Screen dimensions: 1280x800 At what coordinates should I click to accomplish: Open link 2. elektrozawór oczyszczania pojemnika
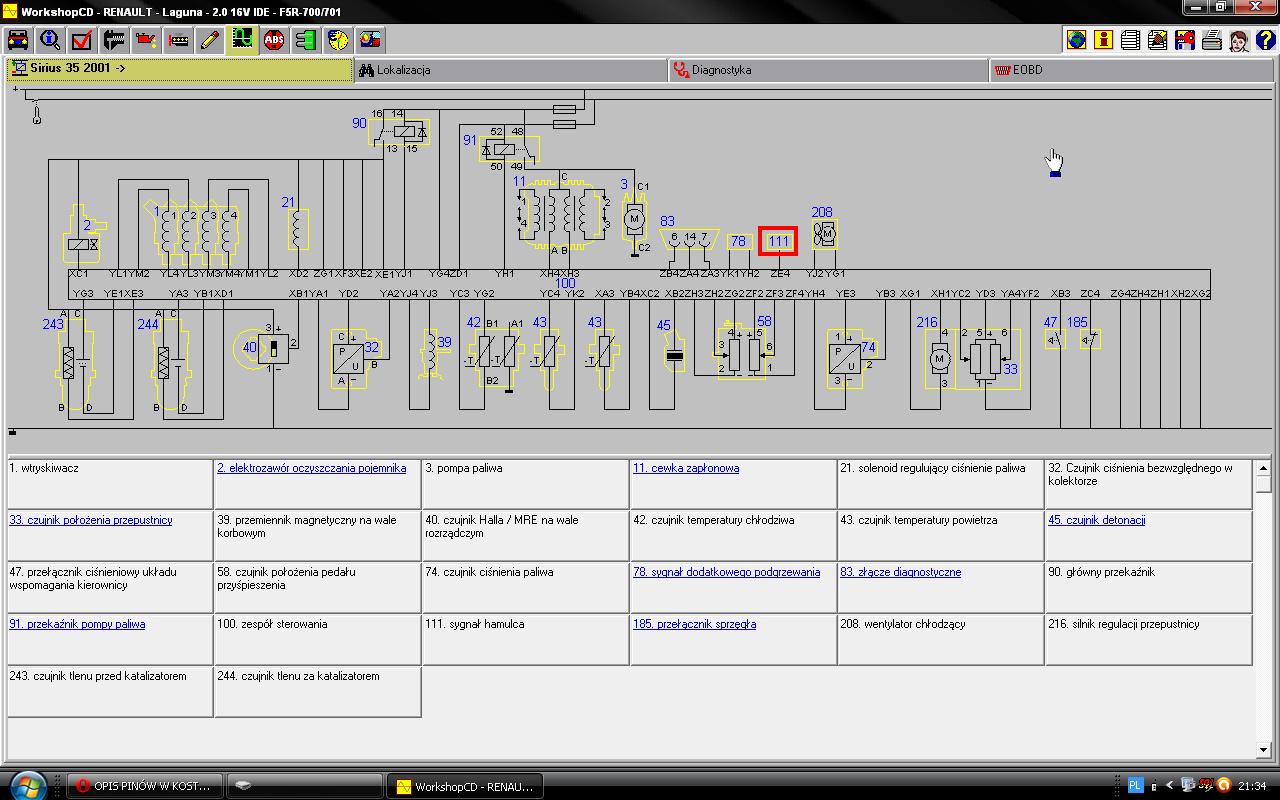311,468
